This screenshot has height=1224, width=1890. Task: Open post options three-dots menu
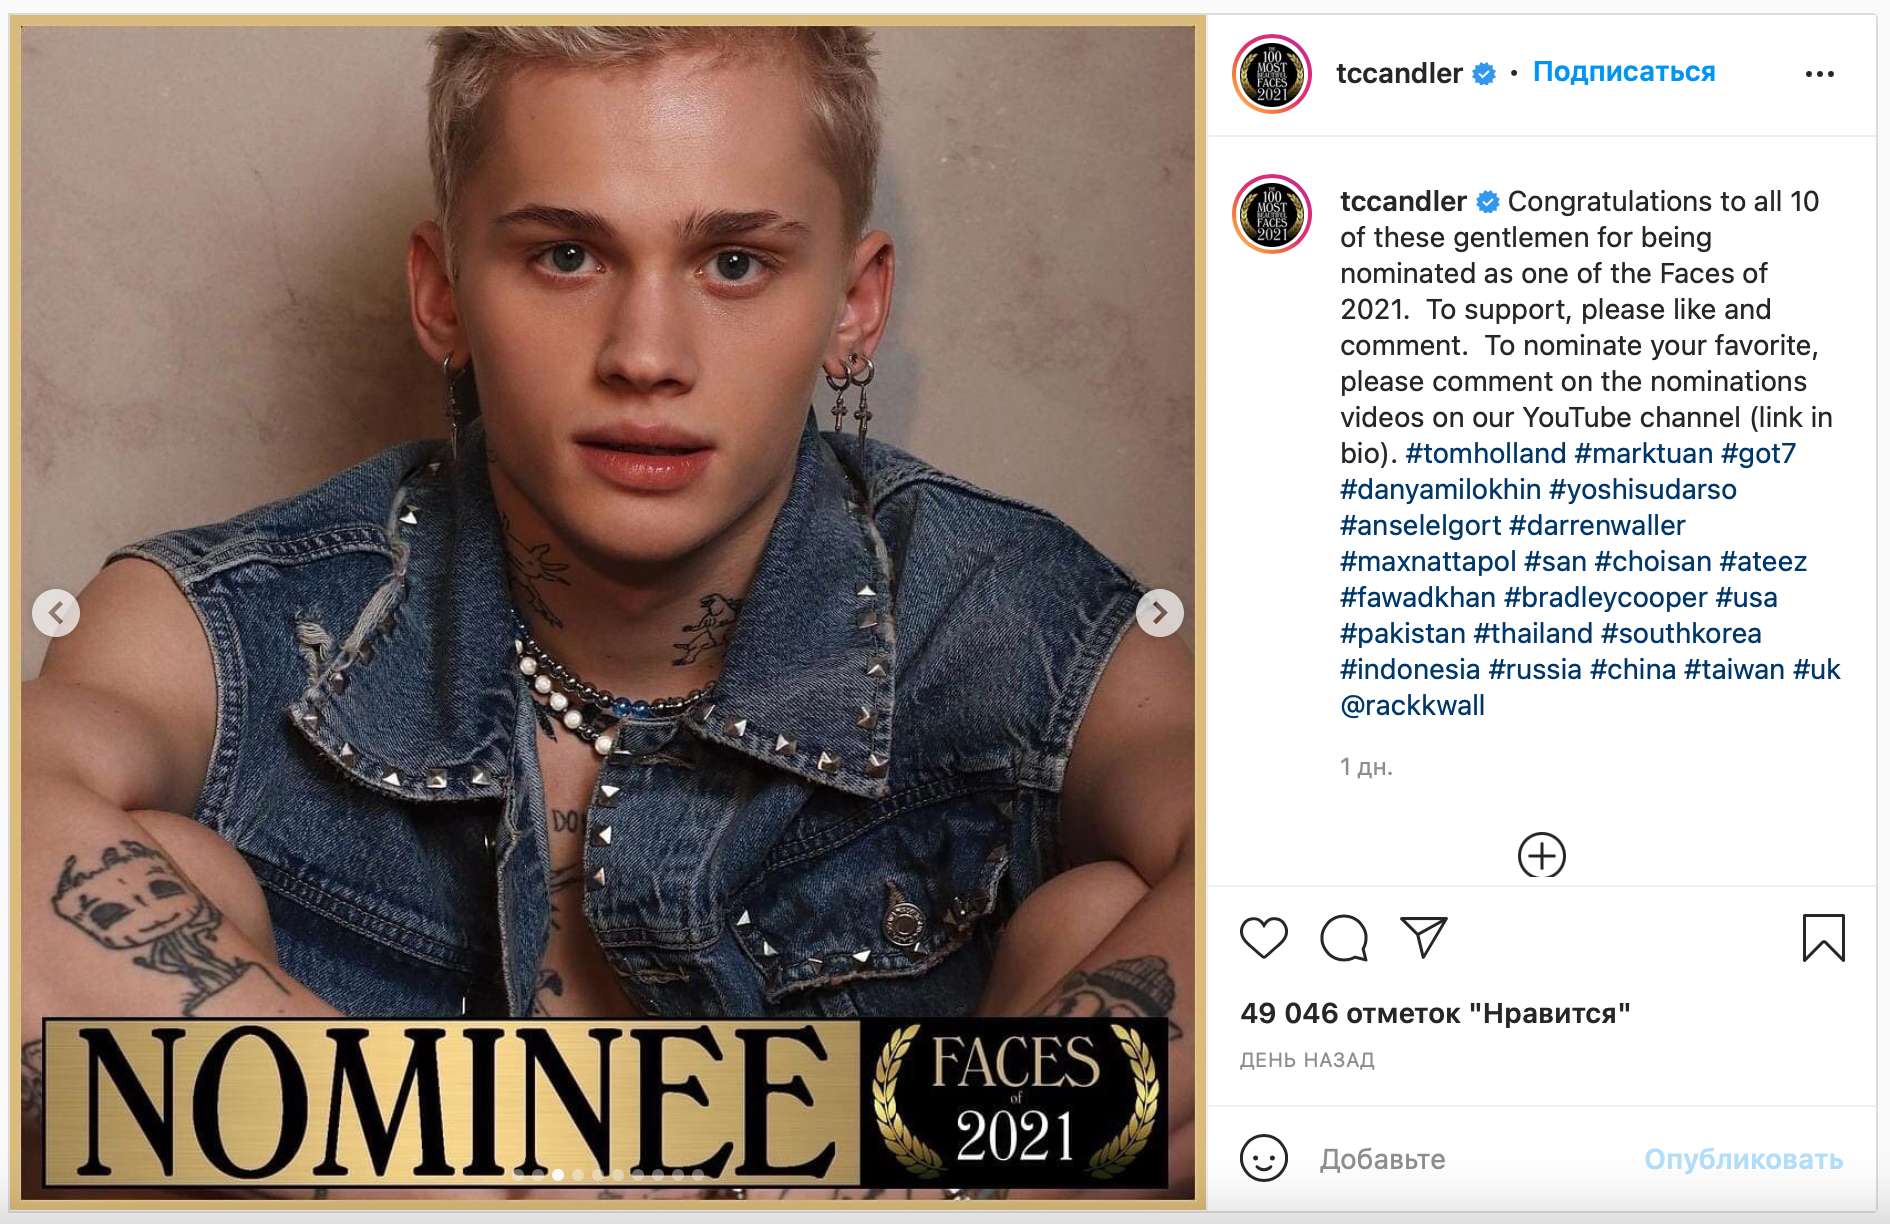(1819, 74)
